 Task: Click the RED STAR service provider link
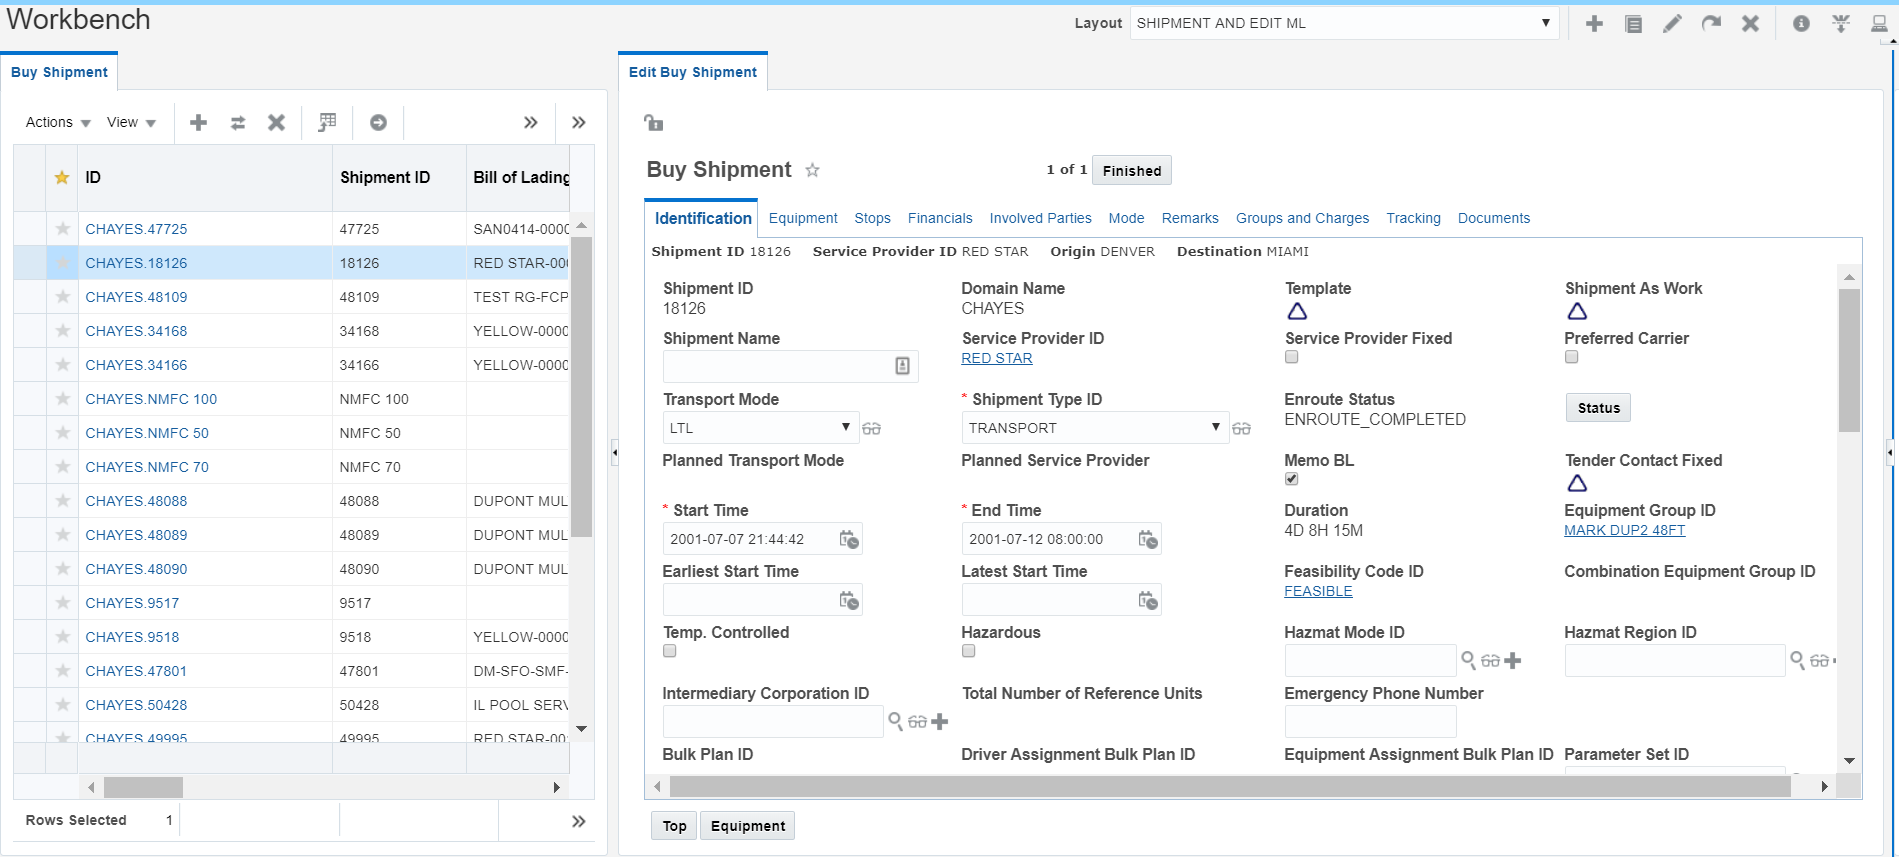coord(997,358)
